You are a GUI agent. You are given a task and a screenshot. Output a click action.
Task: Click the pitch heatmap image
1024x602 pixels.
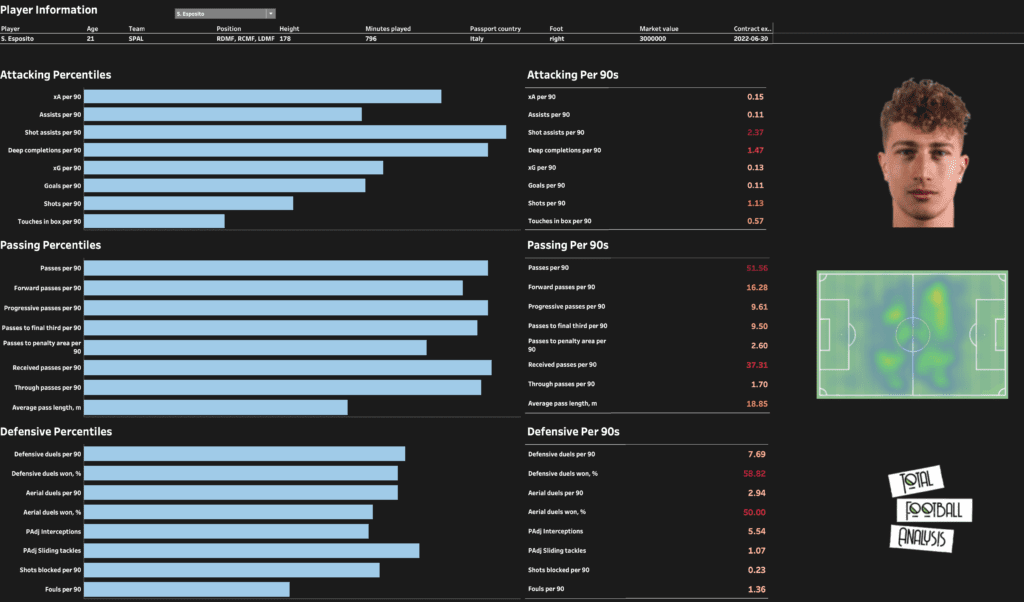click(912, 335)
